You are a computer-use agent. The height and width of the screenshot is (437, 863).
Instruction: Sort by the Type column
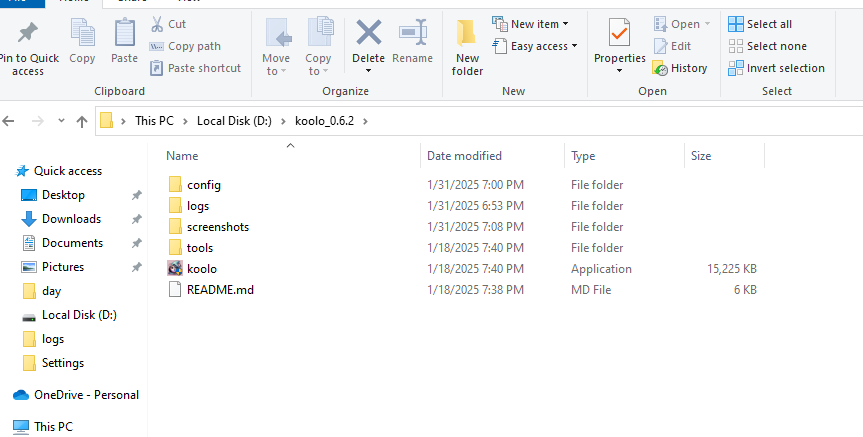[x=583, y=156]
